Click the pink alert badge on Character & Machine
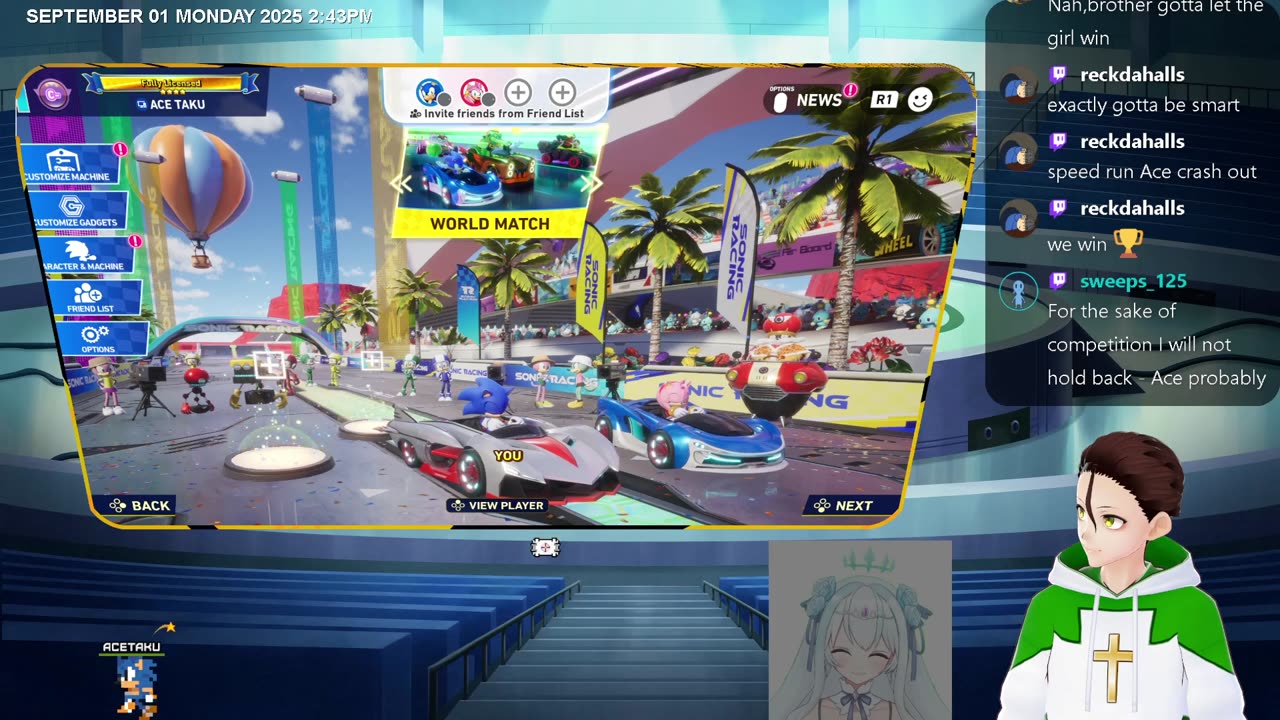 pos(134,241)
